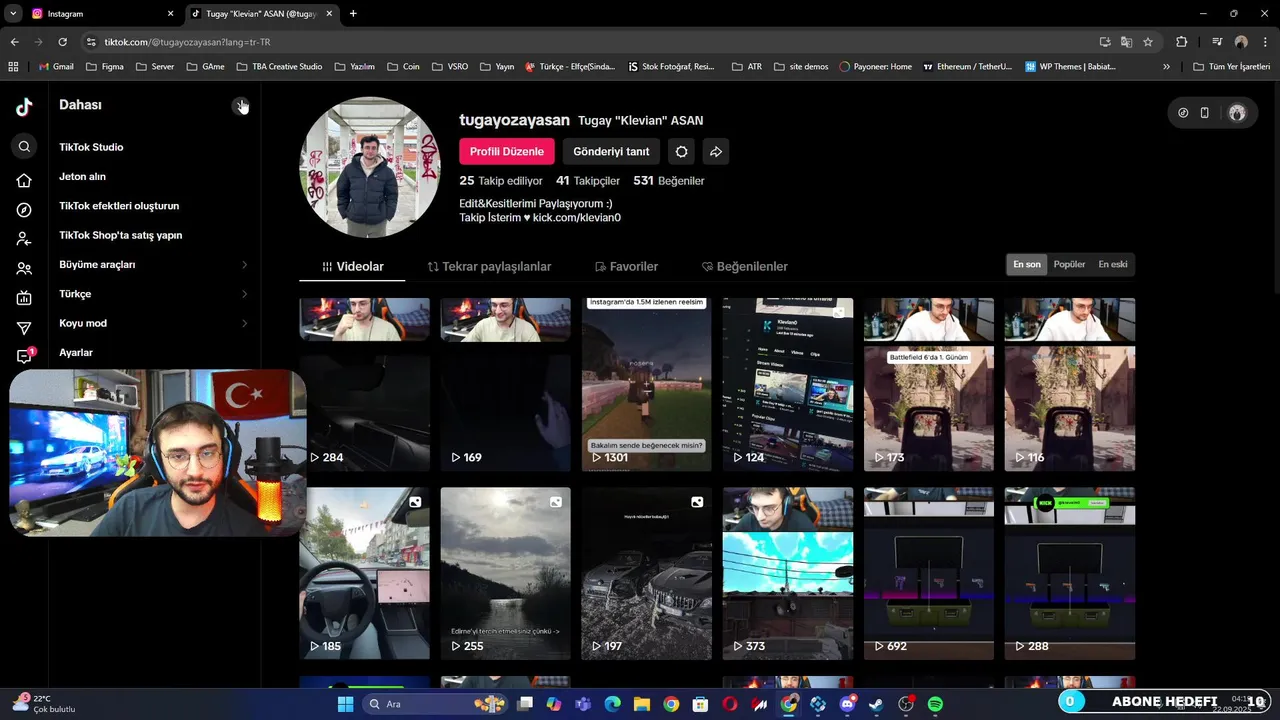Select En son sort option
Screen dimensions: 1280x720
coord(1027,265)
